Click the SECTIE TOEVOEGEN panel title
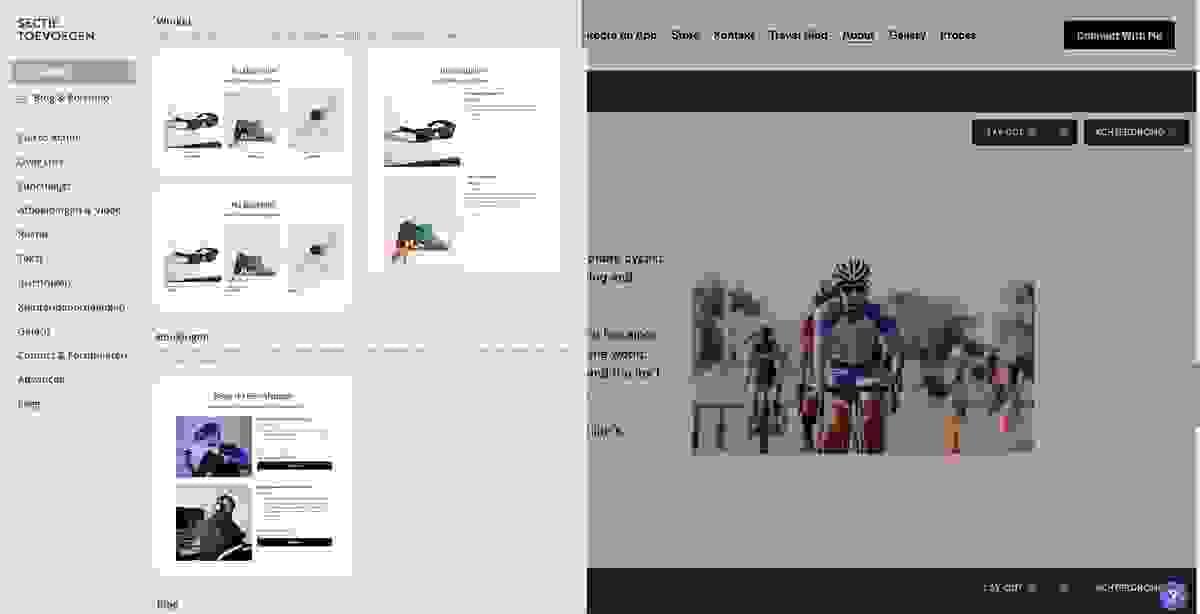The image size is (1200, 614). [x=56, y=29]
